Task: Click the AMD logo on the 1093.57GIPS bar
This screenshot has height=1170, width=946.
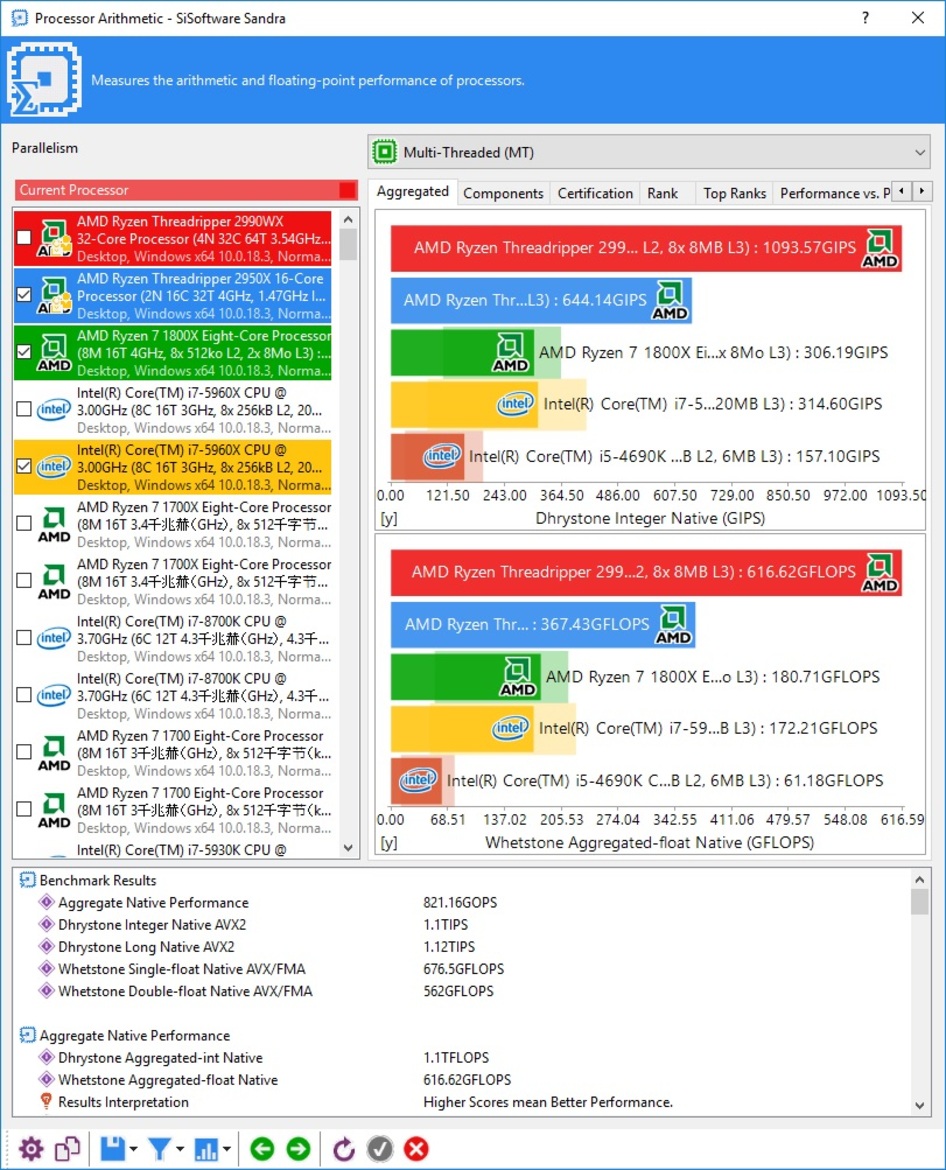Action: pyautogui.click(x=880, y=248)
